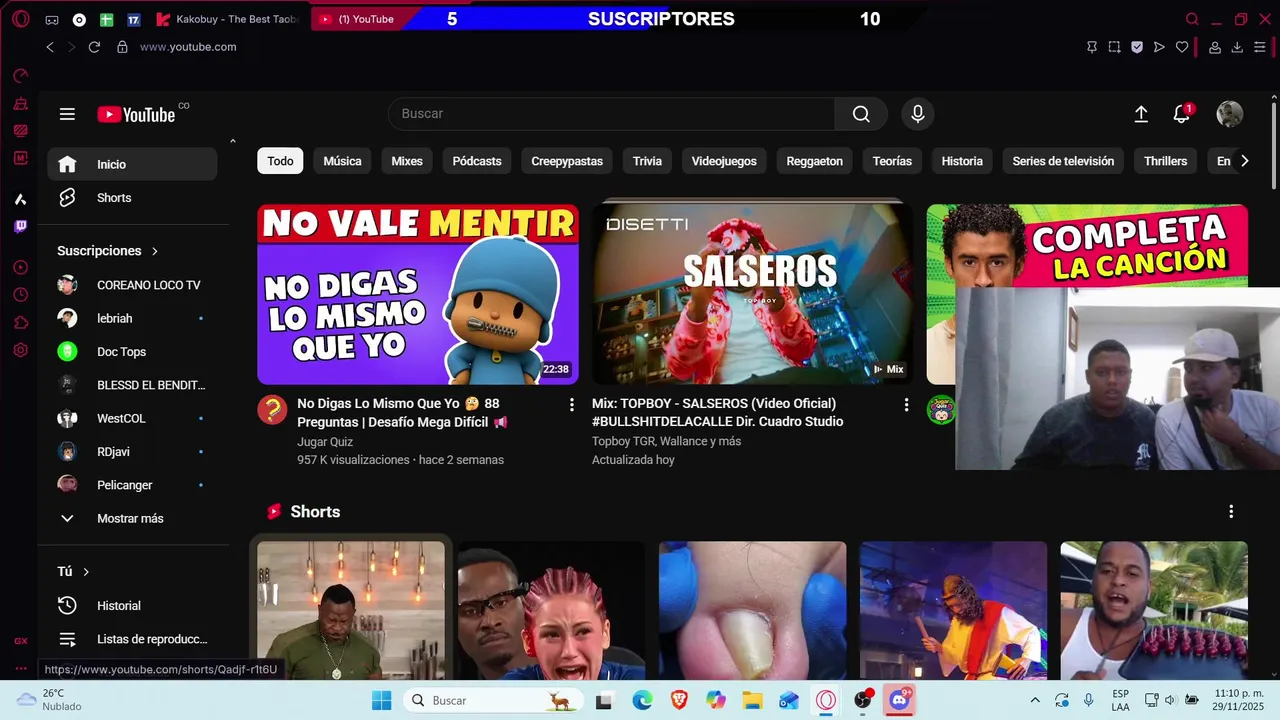Search open tabs with the magnifier icon

(1192, 19)
